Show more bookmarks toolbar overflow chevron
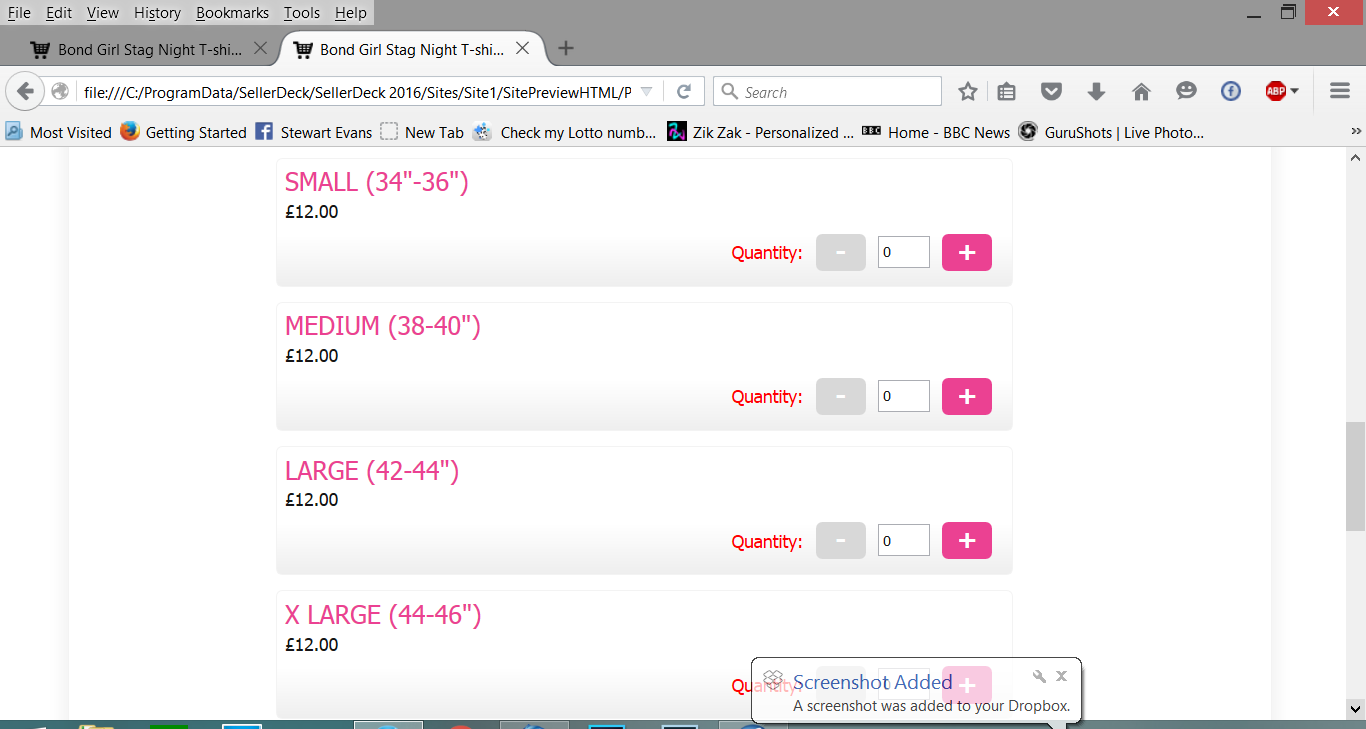The height and width of the screenshot is (729, 1366). click(x=1356, y=132)
